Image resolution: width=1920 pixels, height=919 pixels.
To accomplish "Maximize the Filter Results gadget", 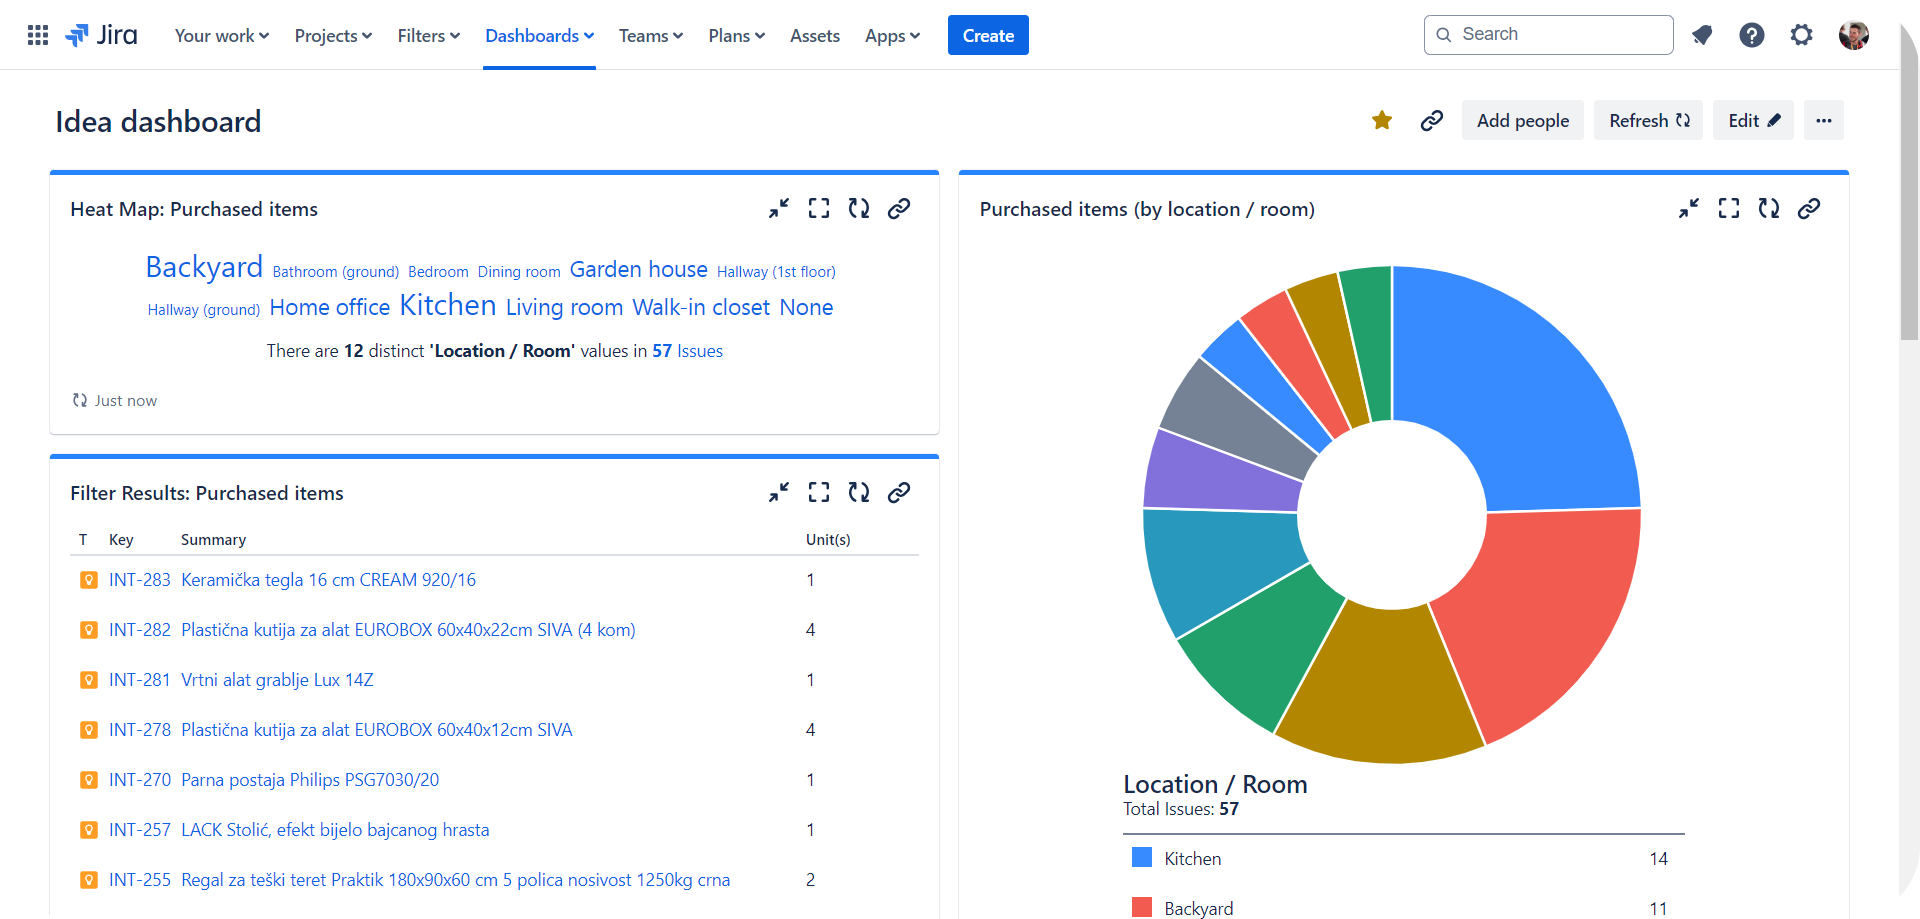I will (x=819, y=492).
